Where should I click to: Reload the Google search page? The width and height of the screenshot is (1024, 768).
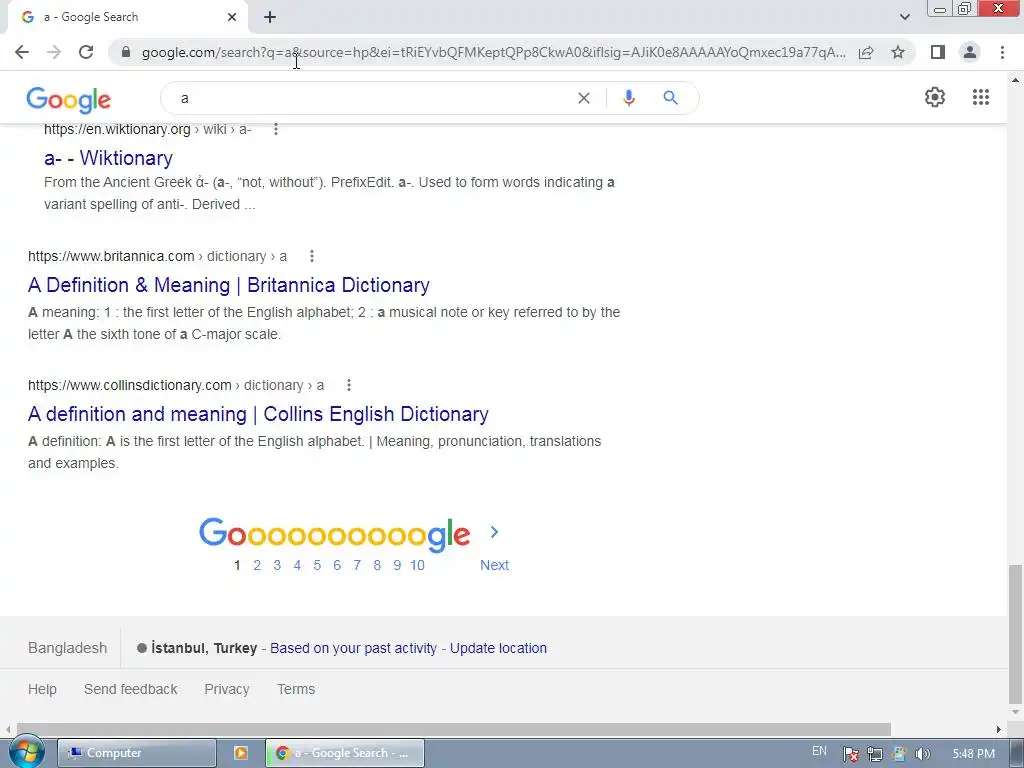pyautogui.click(x=86, y=52)
